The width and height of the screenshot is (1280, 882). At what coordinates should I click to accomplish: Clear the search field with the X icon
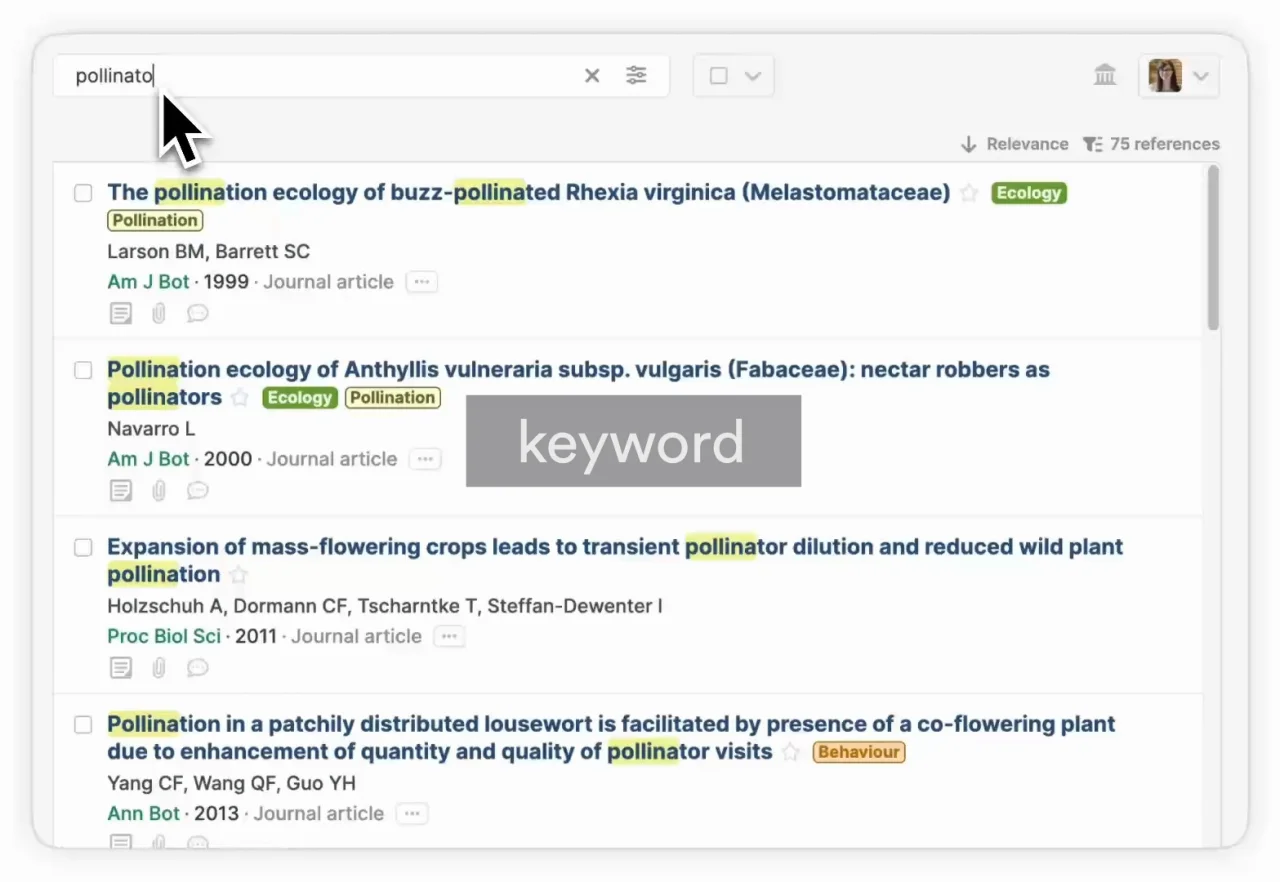[x=592, y=76]
